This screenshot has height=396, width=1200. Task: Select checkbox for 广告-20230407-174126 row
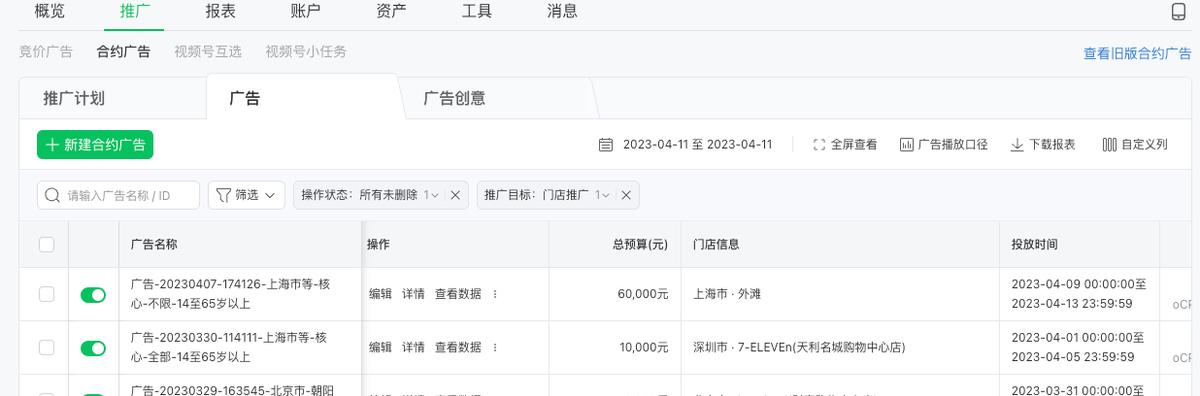point(46,294)
